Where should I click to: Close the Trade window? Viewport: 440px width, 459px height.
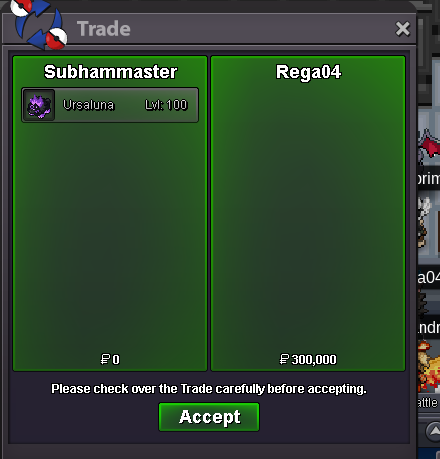(x=402, y=29)
